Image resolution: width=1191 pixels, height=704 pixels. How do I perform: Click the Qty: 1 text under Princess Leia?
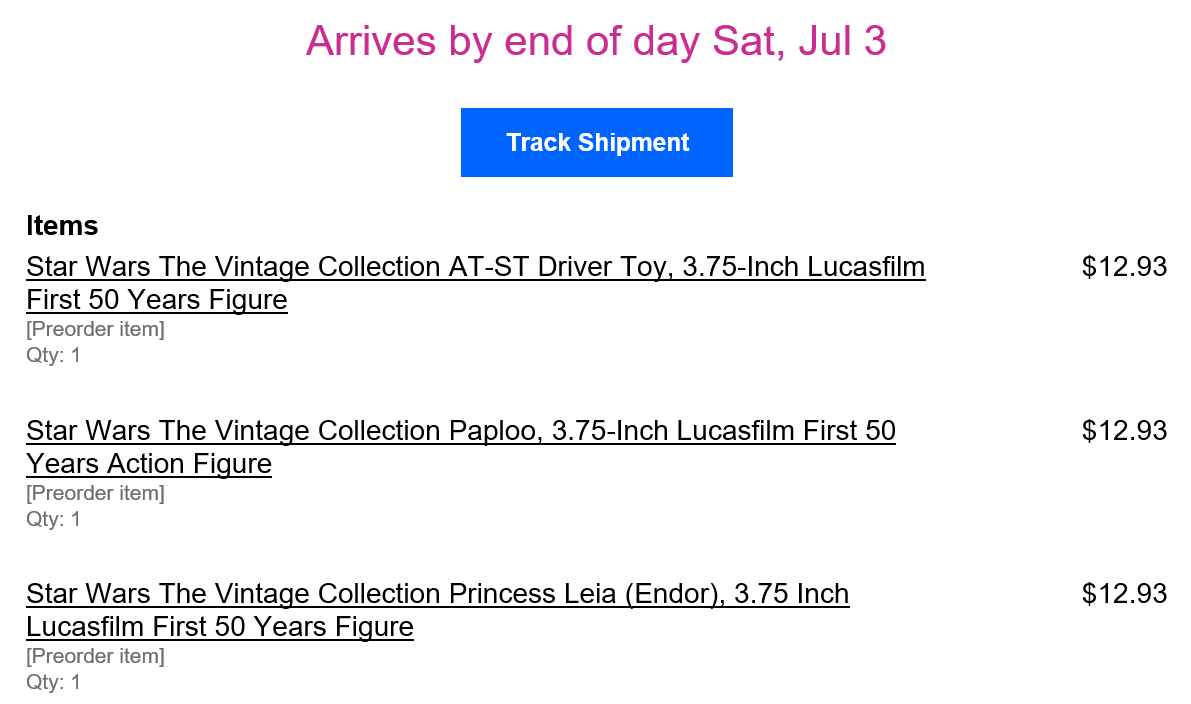point(53,682)
